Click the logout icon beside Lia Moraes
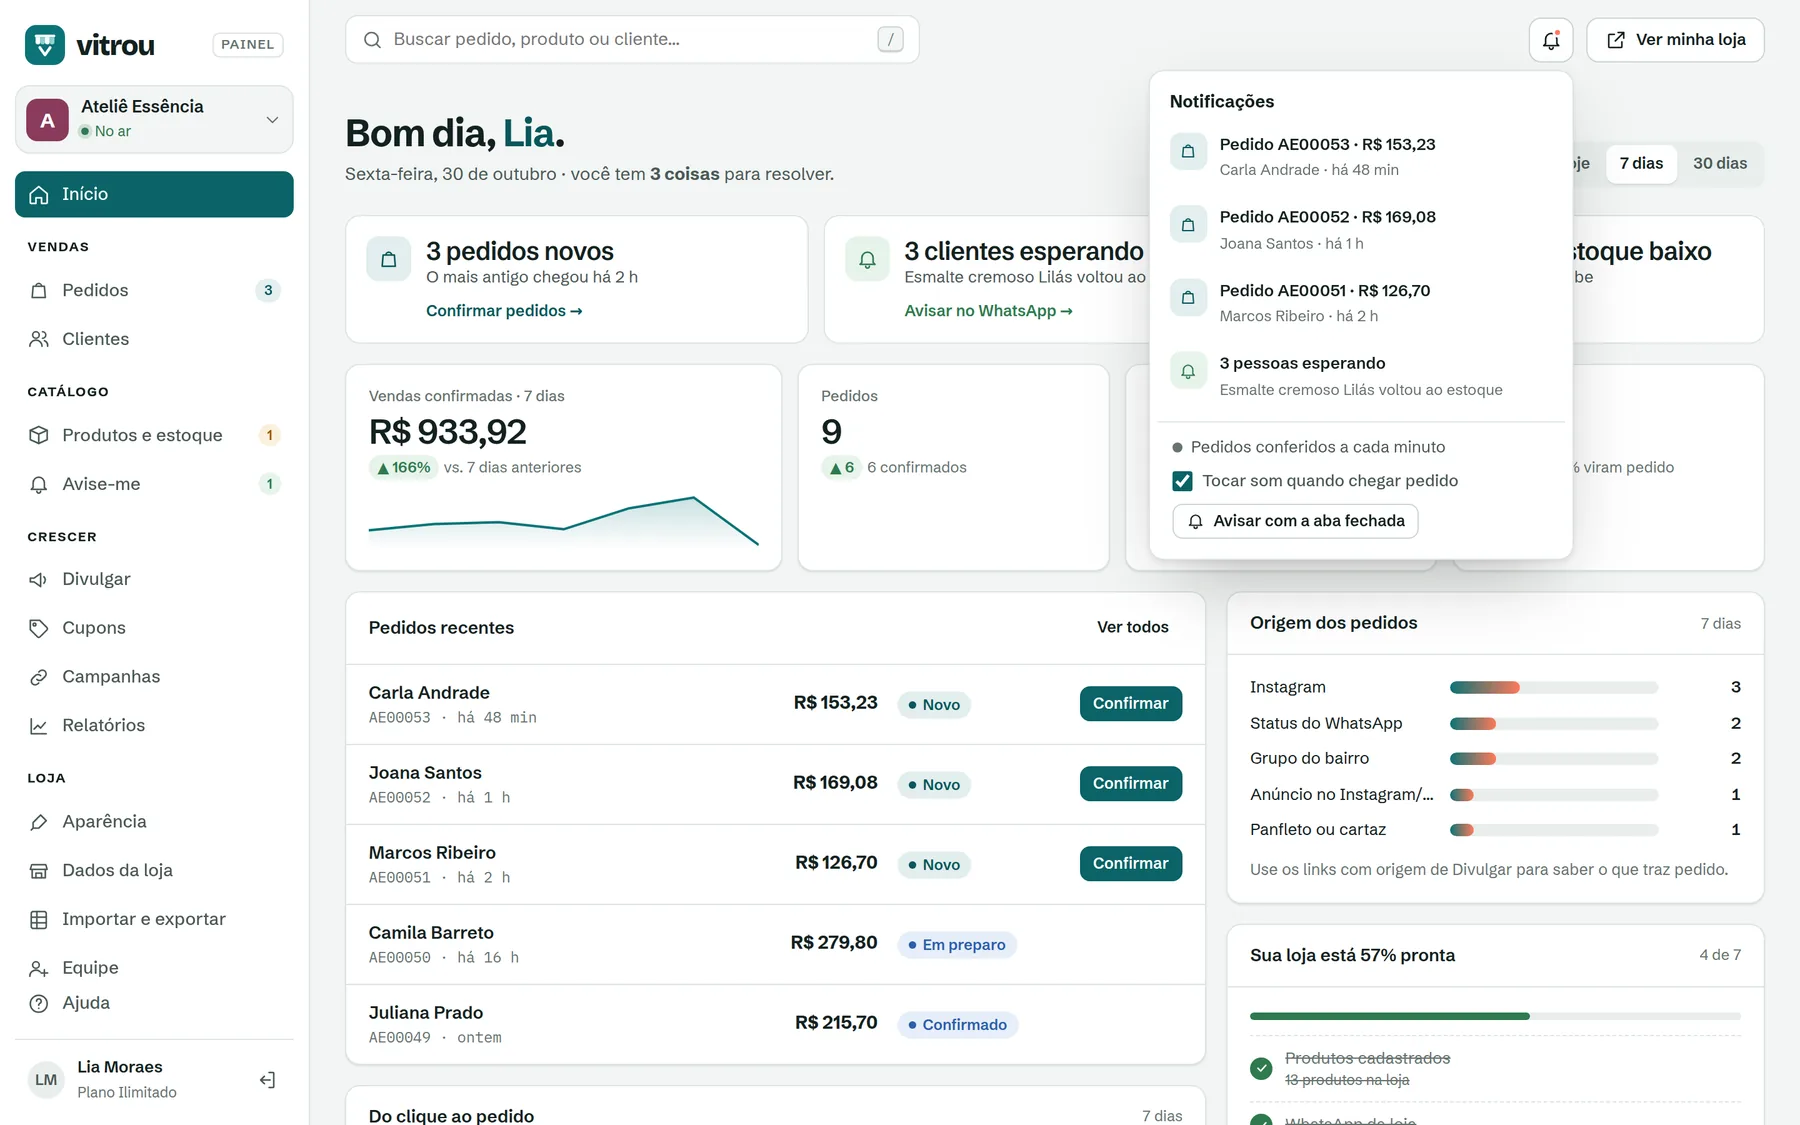Viewport: 1800px width, 1125px height. coord(267,1080)
